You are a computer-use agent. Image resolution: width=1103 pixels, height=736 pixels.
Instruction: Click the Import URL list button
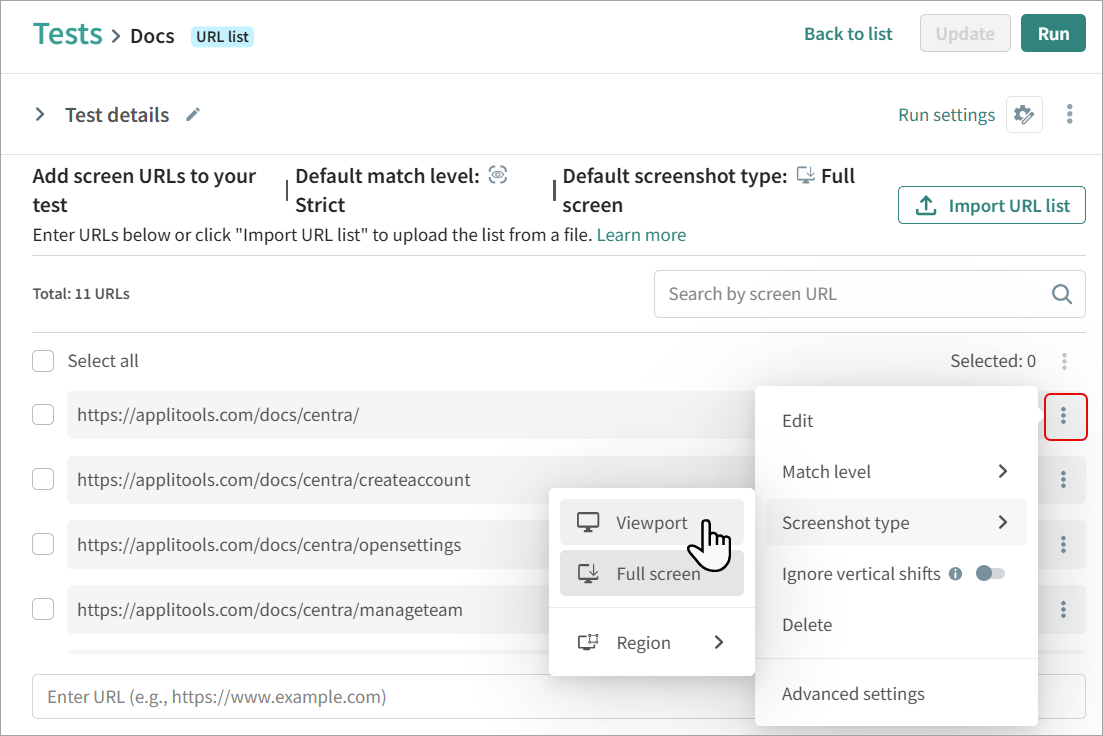coord(991,206)
